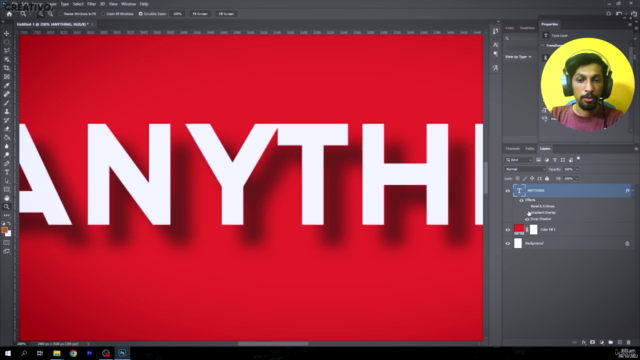Hide the Background layer
Image resolution: width=640 pixels, height=360 pixels.
[x=508, y=244]
